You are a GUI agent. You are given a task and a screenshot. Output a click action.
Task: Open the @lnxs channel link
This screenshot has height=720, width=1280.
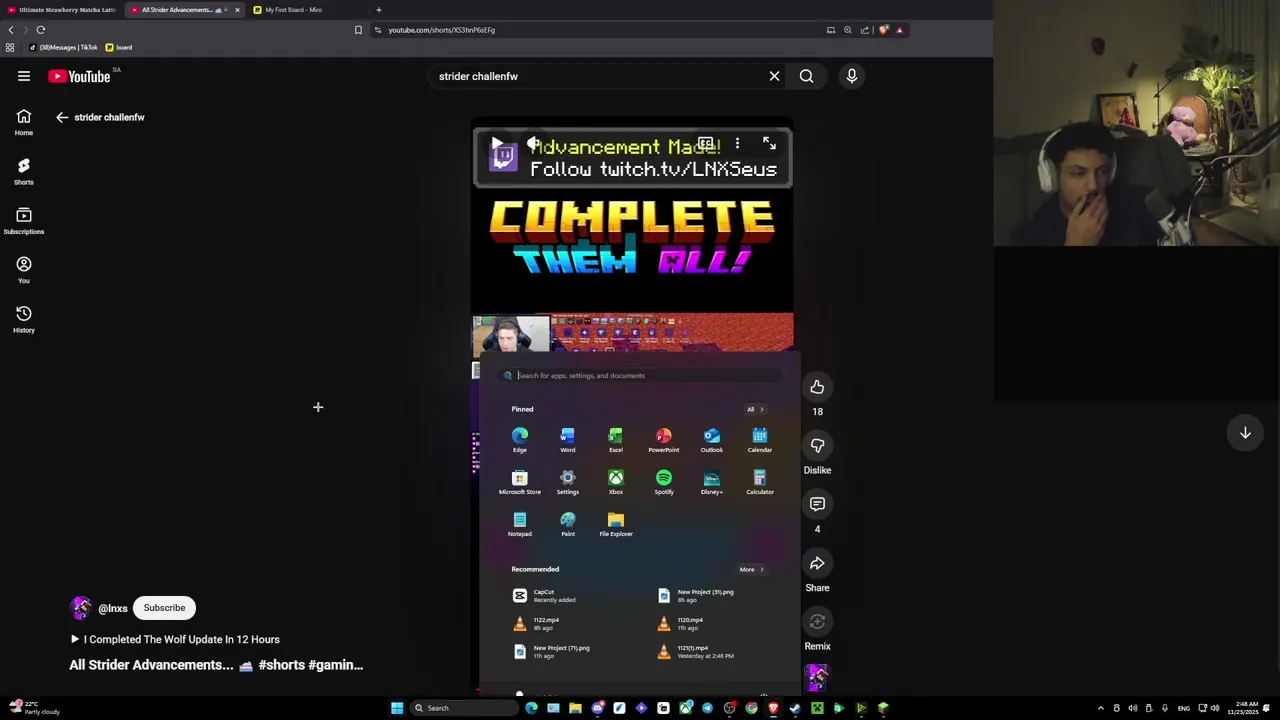pyautogui.click(x=113, y=608)
